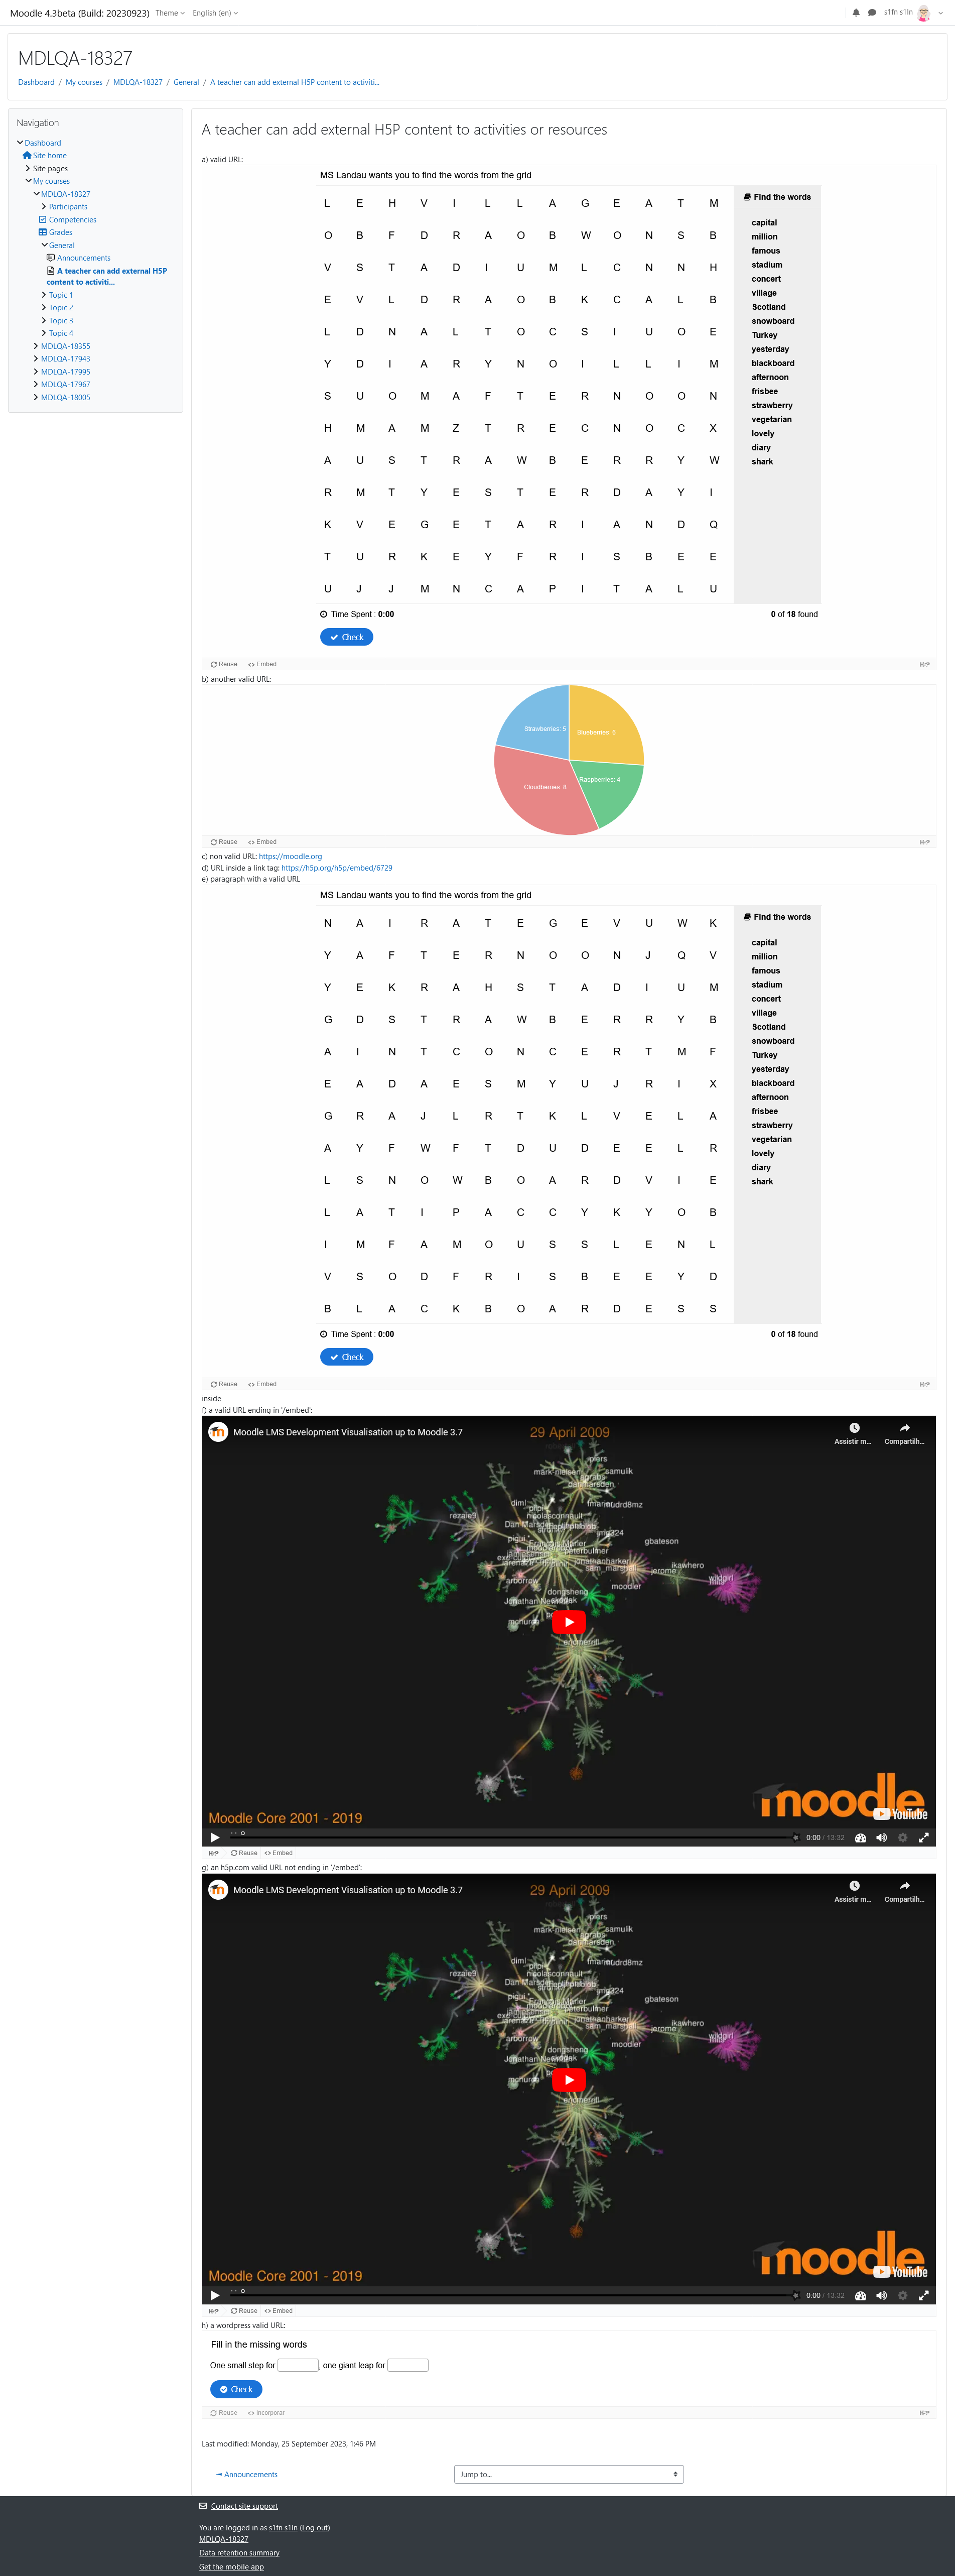Open the quality settings gear in video f)
955x2576 pixels.
[903, 1837]
